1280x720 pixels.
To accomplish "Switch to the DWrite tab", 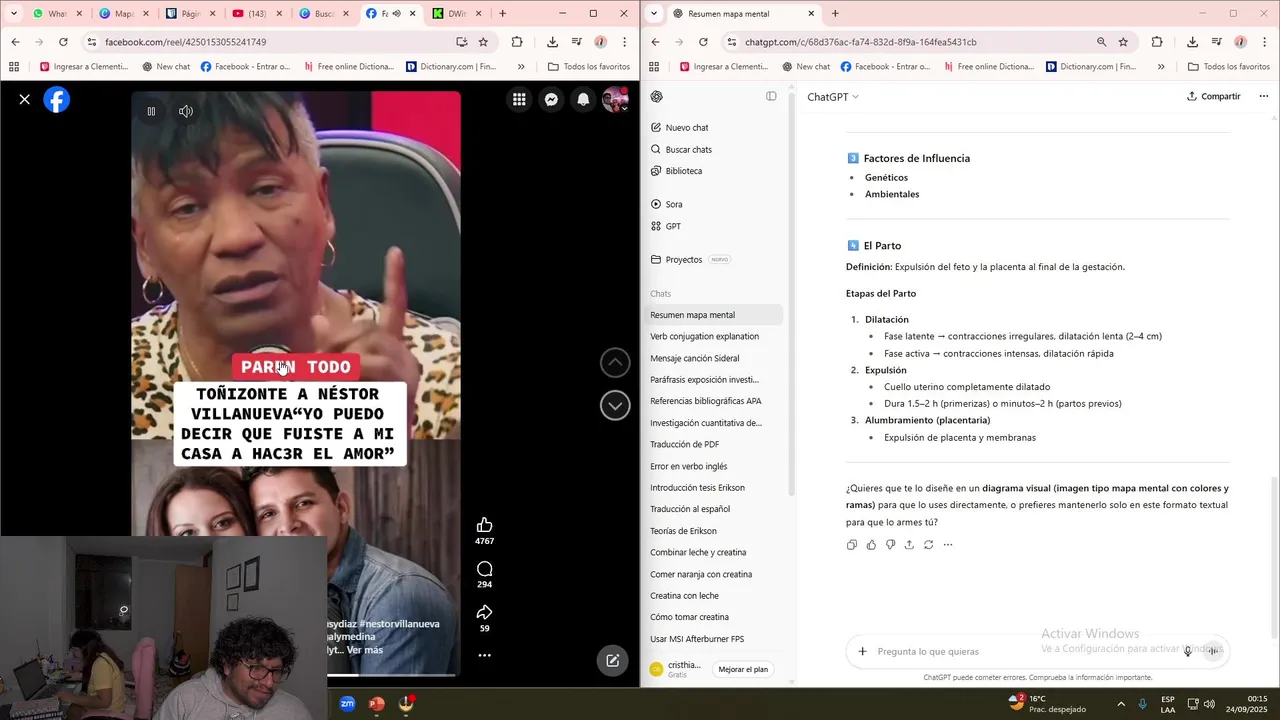I will coord(457,14).
